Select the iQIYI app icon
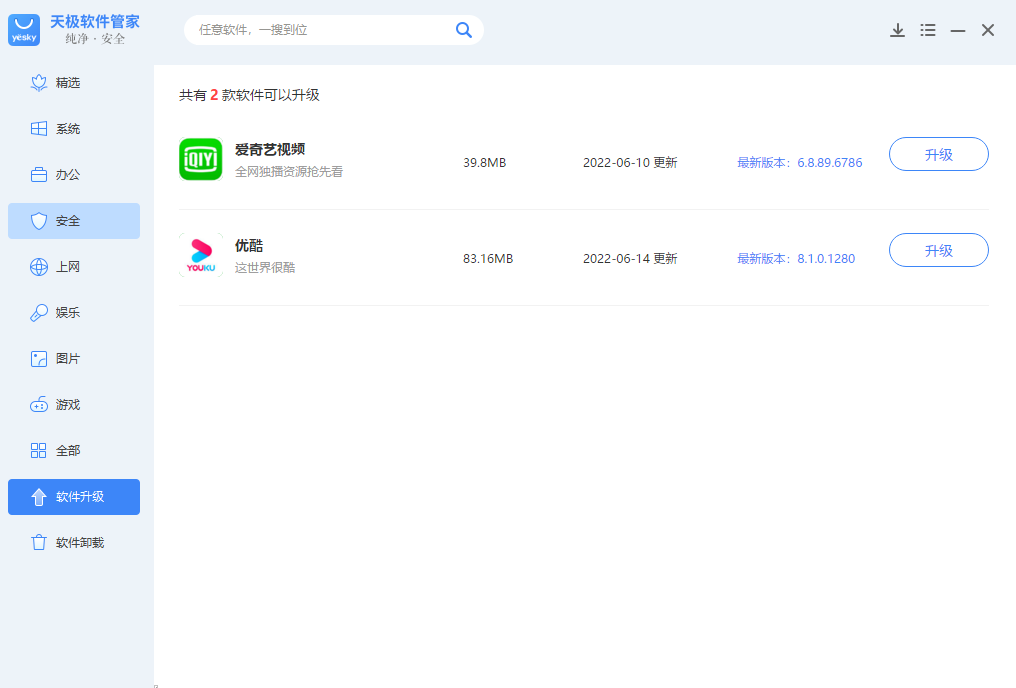 point(201,159)
